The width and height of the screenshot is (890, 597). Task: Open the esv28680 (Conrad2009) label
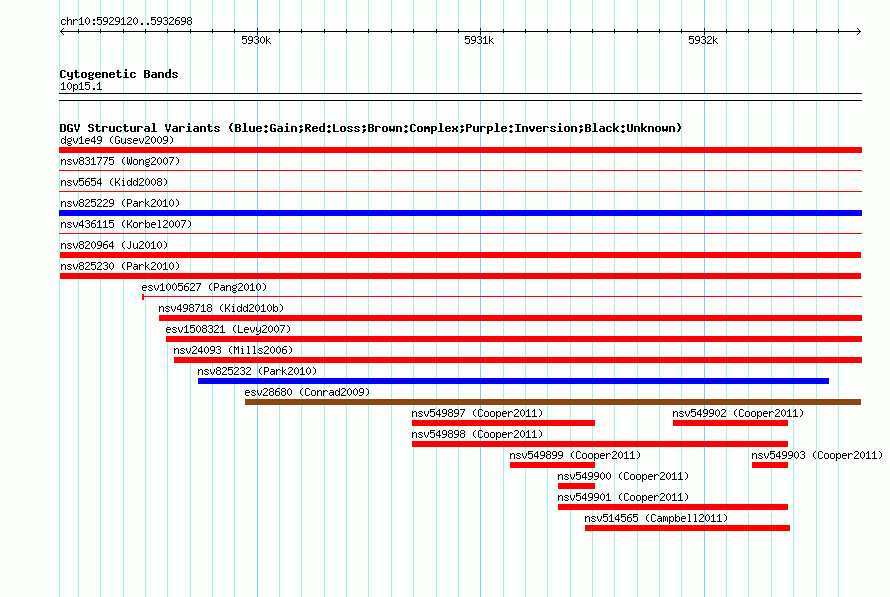coord(307,392)
